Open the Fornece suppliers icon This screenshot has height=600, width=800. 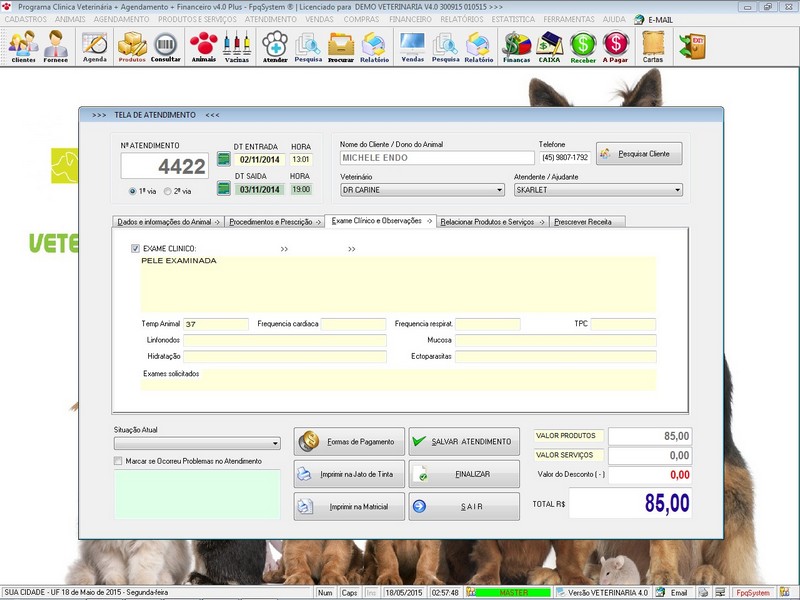56,46
